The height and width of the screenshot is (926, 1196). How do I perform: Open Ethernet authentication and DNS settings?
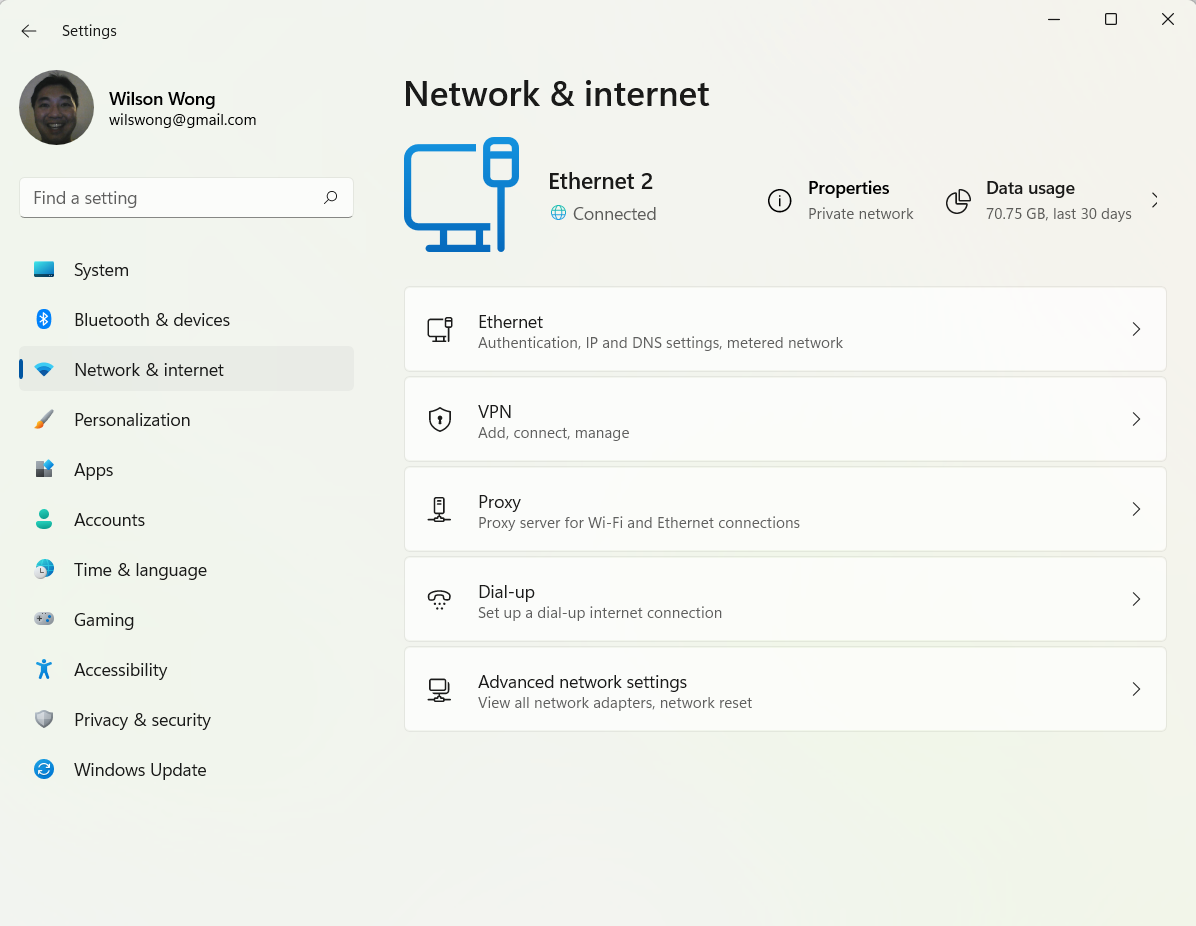pyautogui.click(x=785, y=330)
